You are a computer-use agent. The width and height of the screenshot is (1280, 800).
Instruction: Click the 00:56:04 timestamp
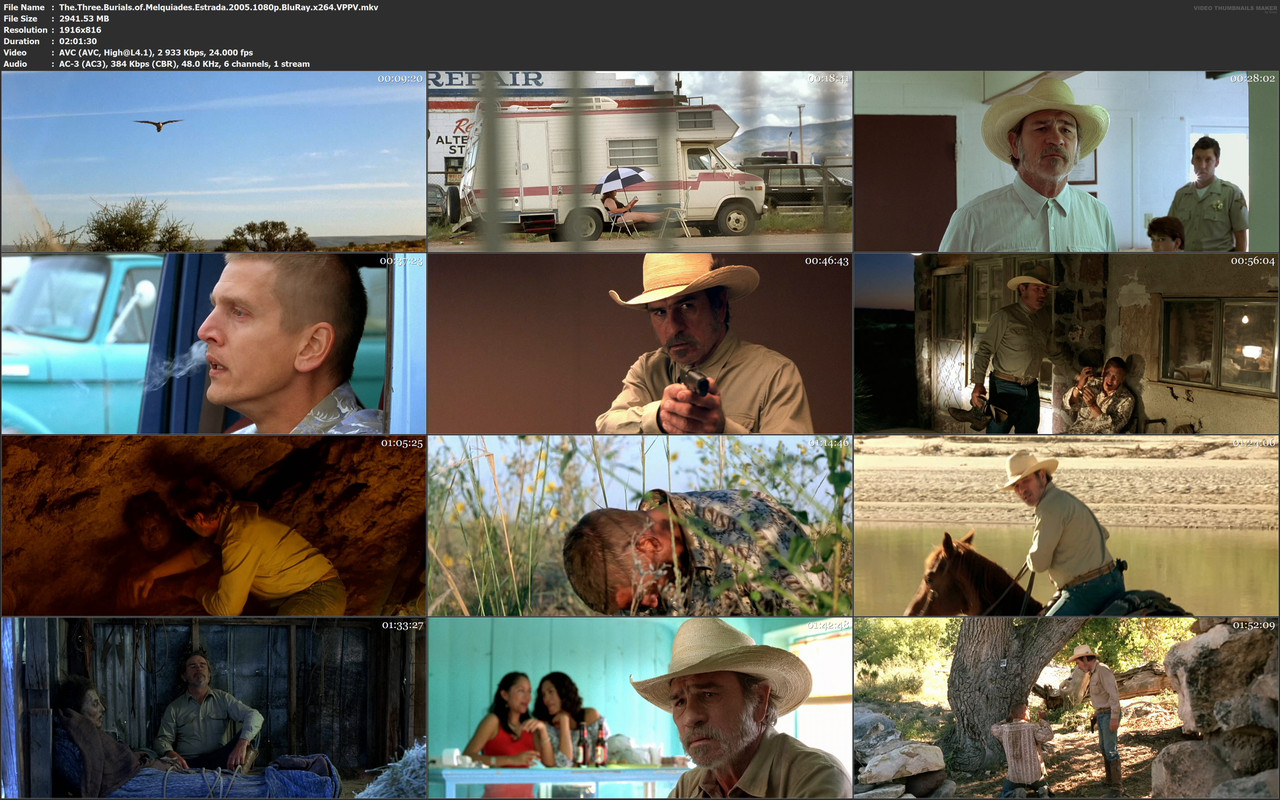coord(1252,260)
